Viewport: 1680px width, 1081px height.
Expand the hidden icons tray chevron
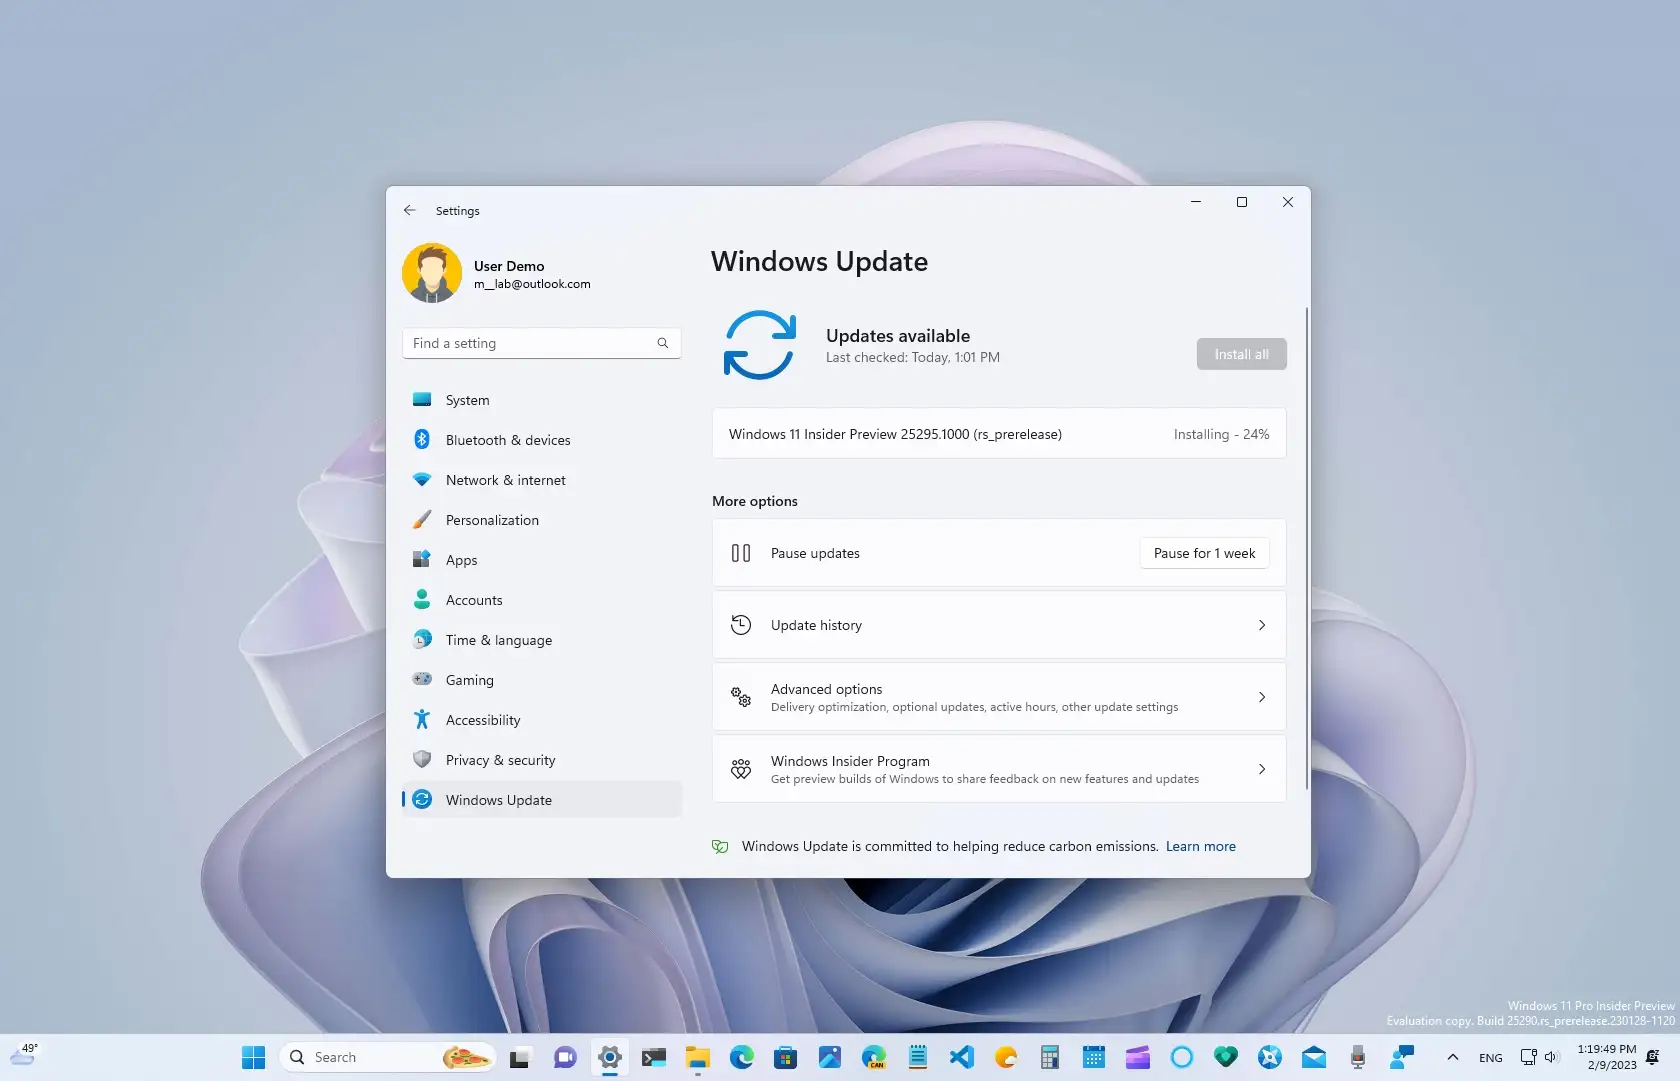pos(1453,1057)
